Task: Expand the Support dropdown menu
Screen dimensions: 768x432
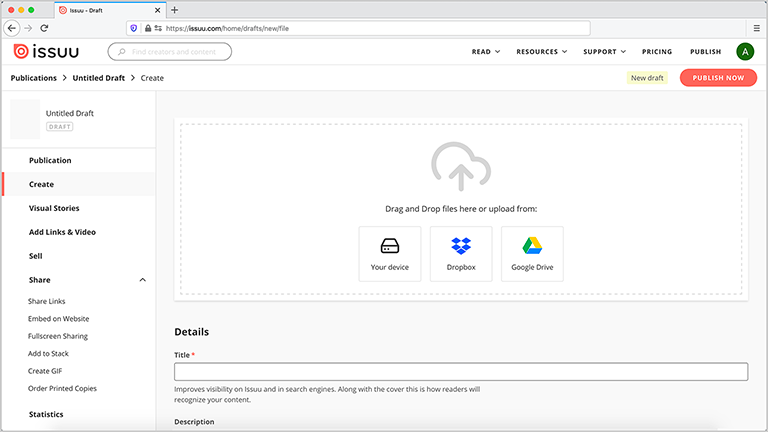Action: coord(604,52)
